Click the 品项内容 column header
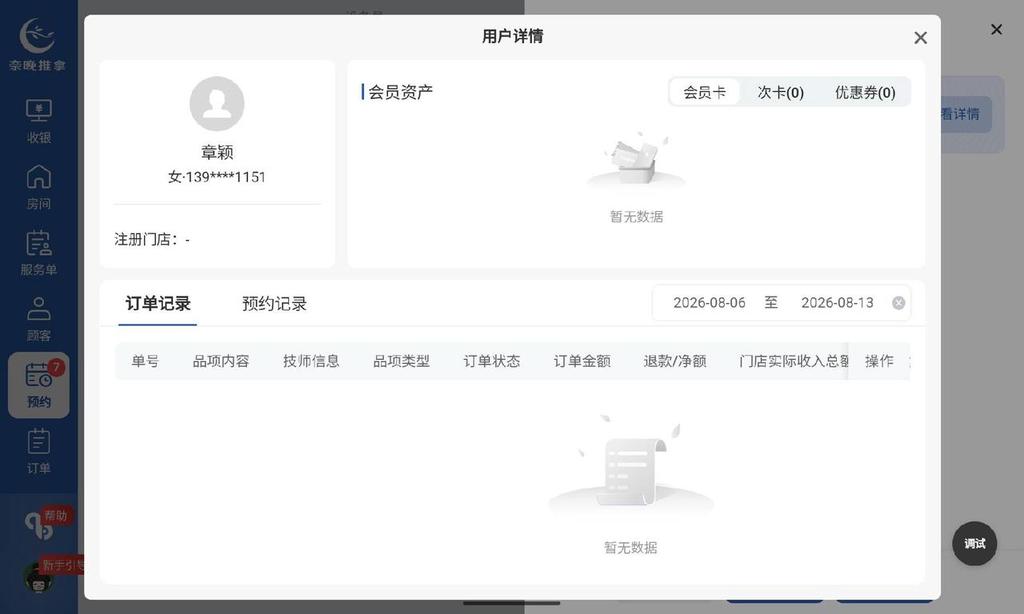Screen dimensions: 1024x614 pos(221,361)
